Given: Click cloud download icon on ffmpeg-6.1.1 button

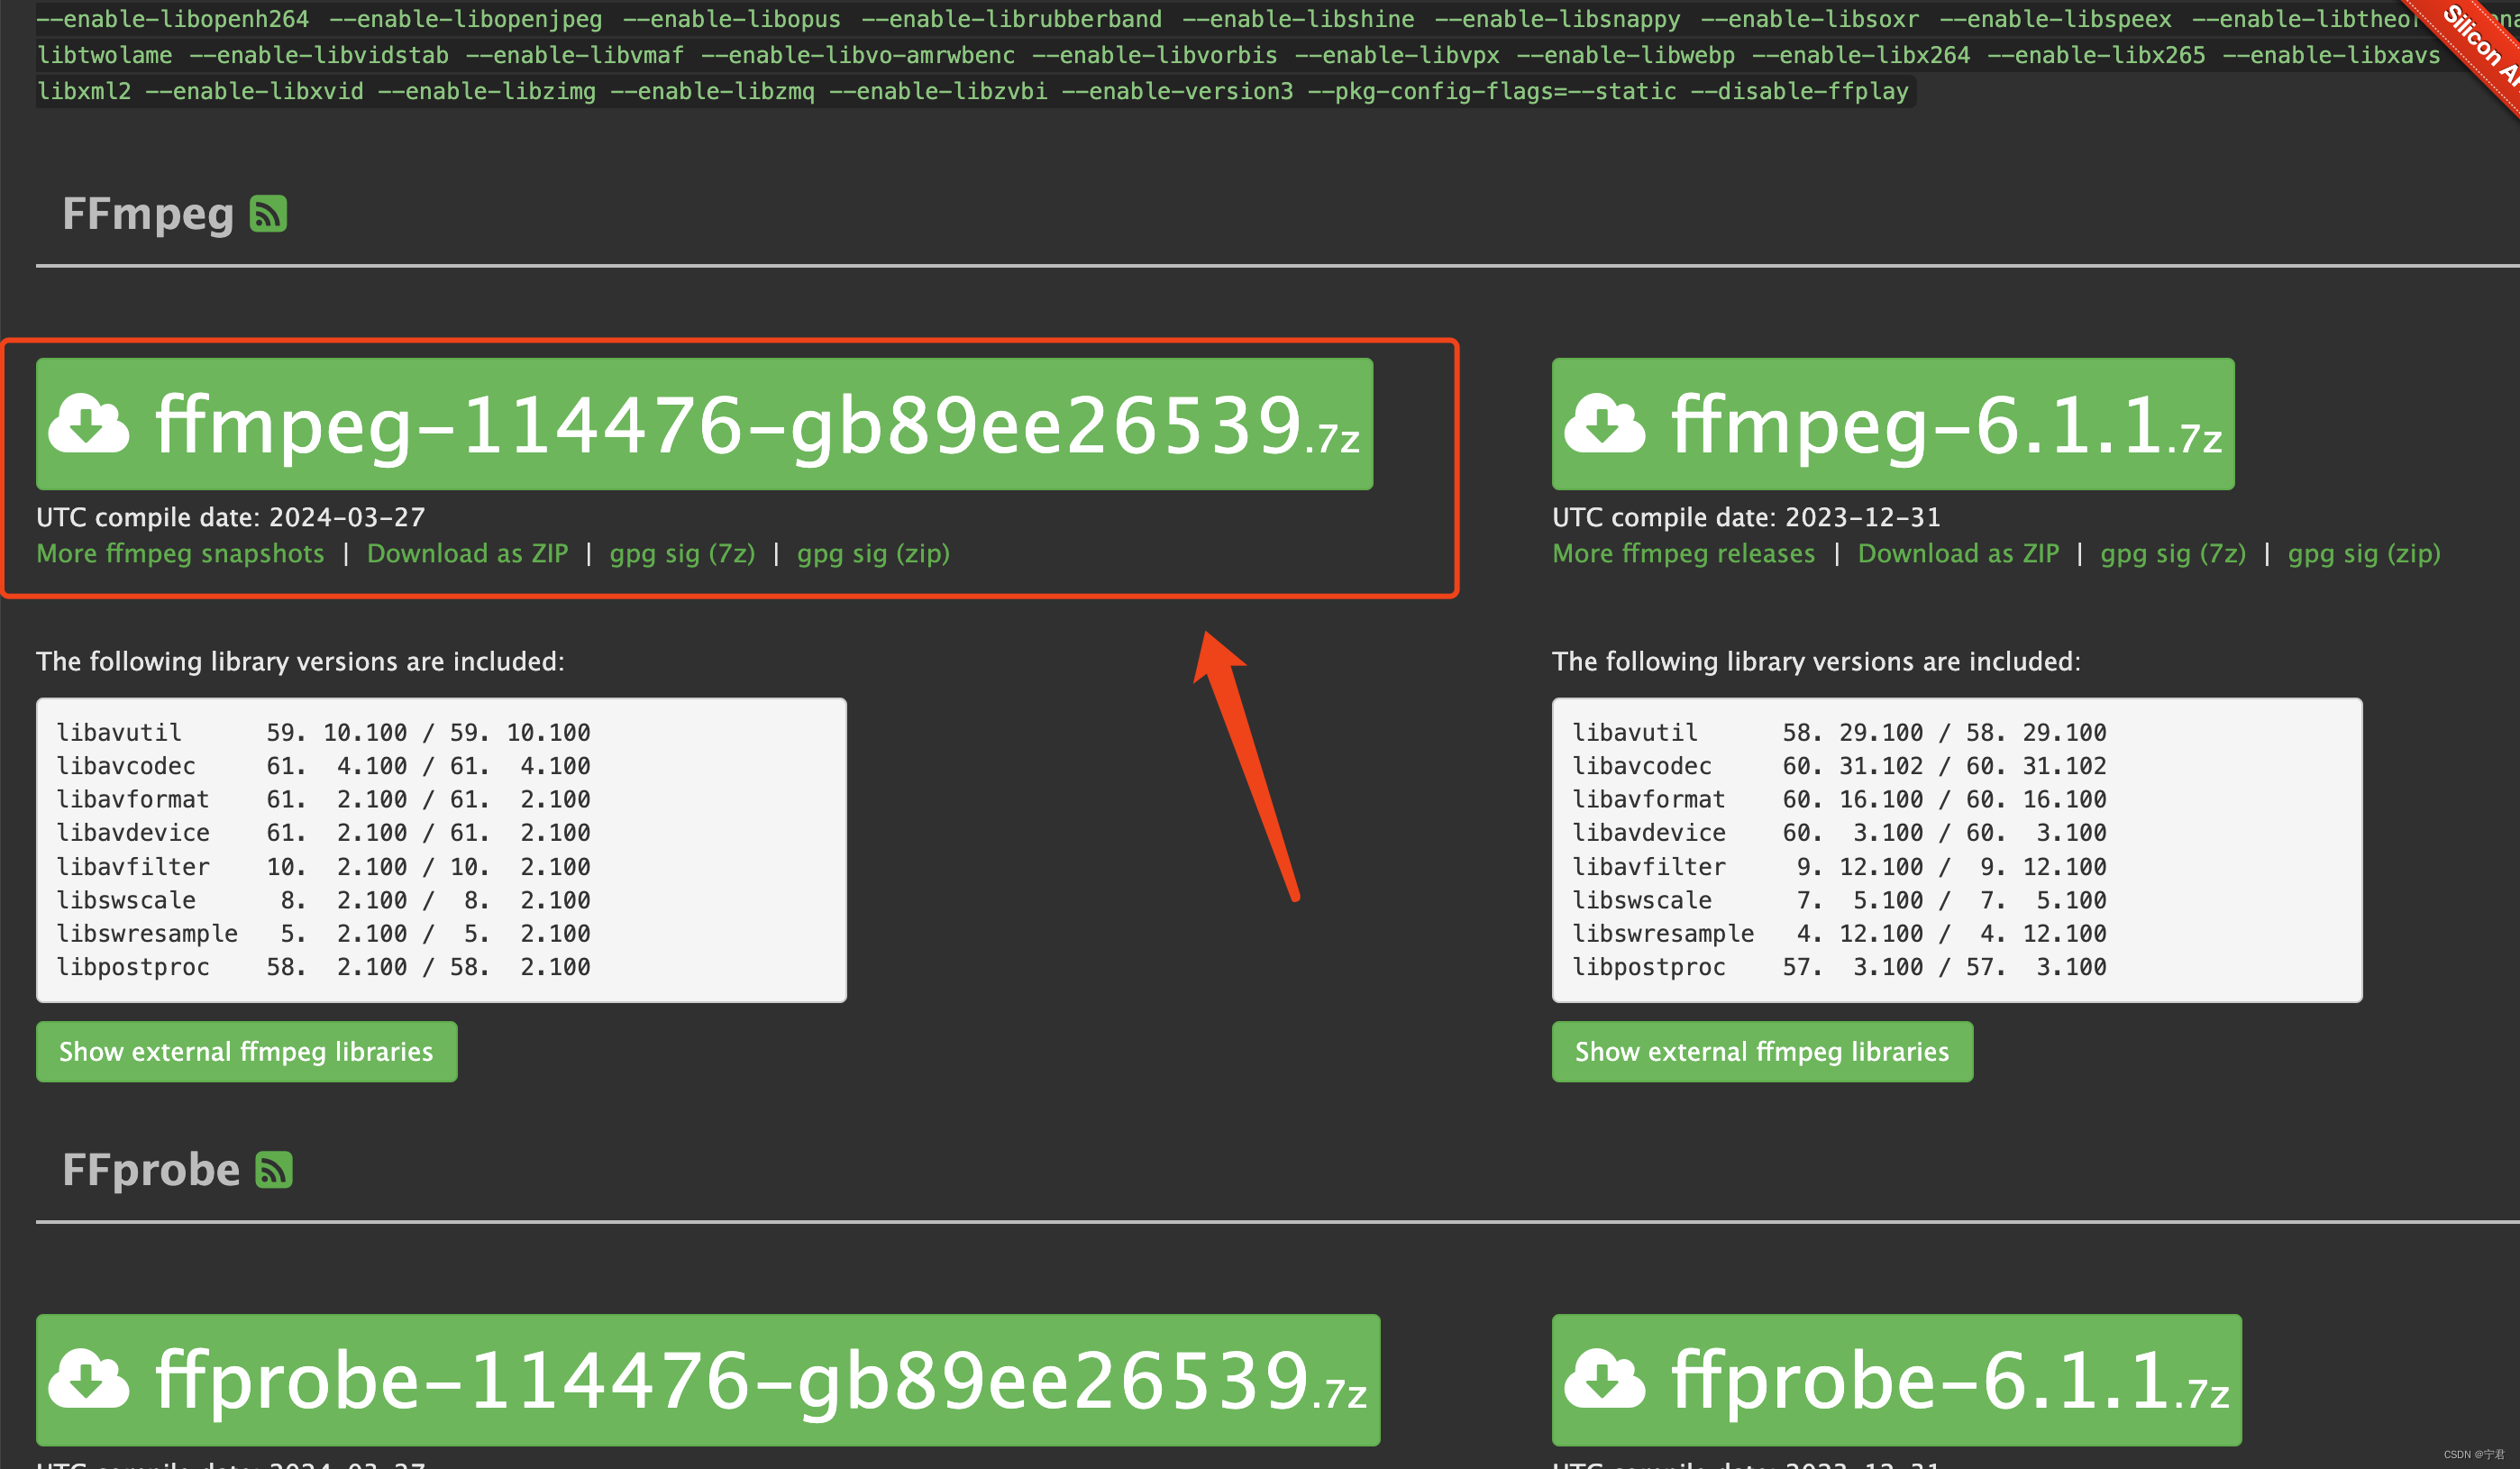Looking at the screenshot, I should click(1604, 424).
